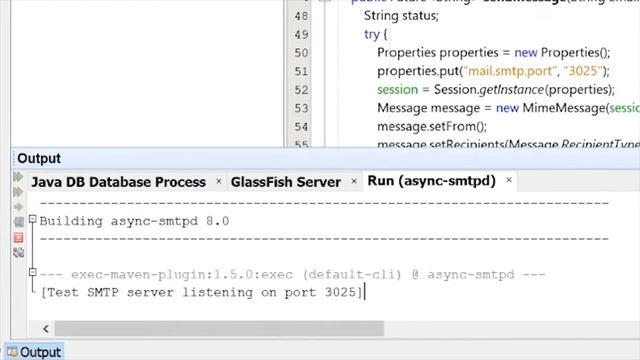This screenshot has width=640, height=360.
Task: Collapse the Building async-smtpd 8.0 fold
Action: (33, 219)
